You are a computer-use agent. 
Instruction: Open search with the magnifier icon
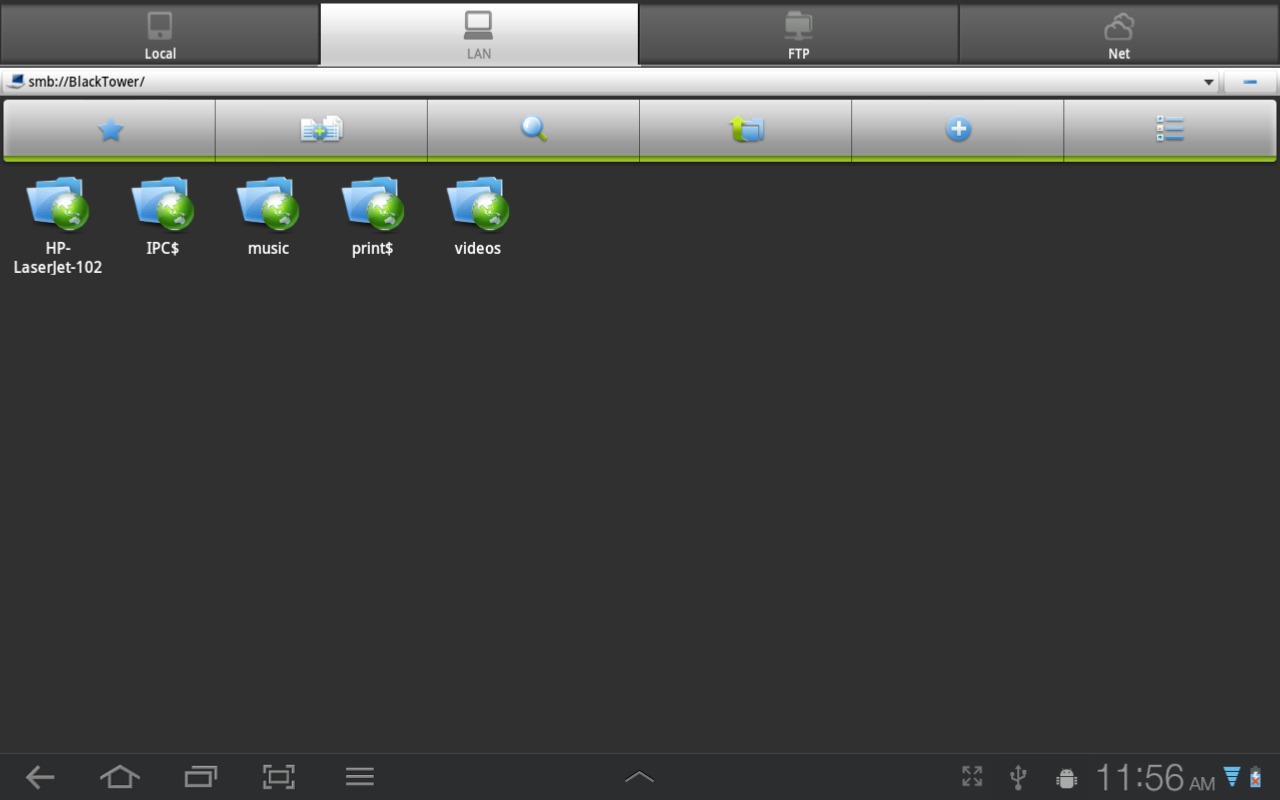click(534, 129)
